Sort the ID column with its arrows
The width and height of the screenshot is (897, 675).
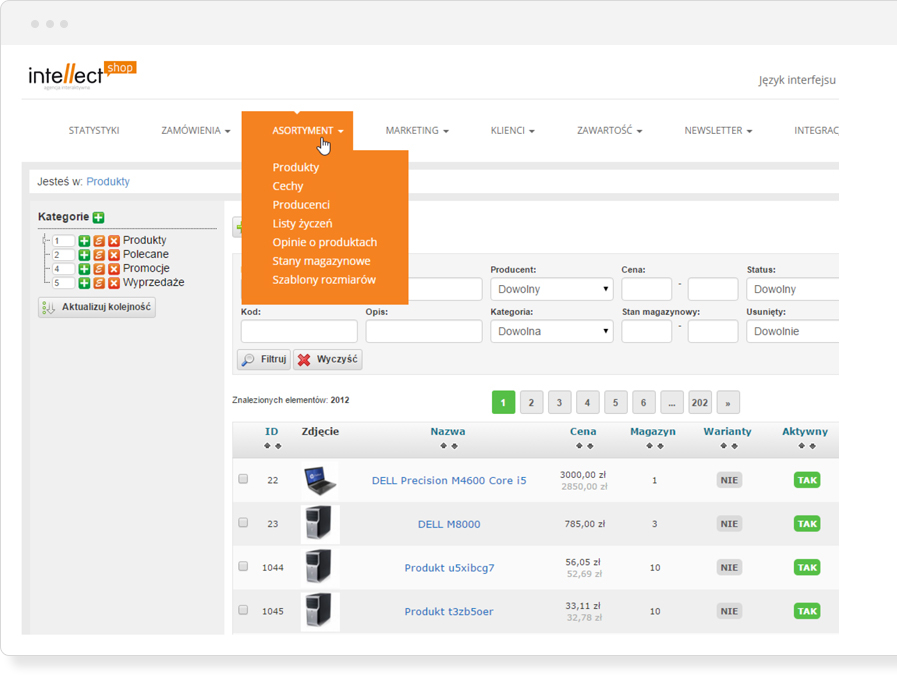(272, 446)
